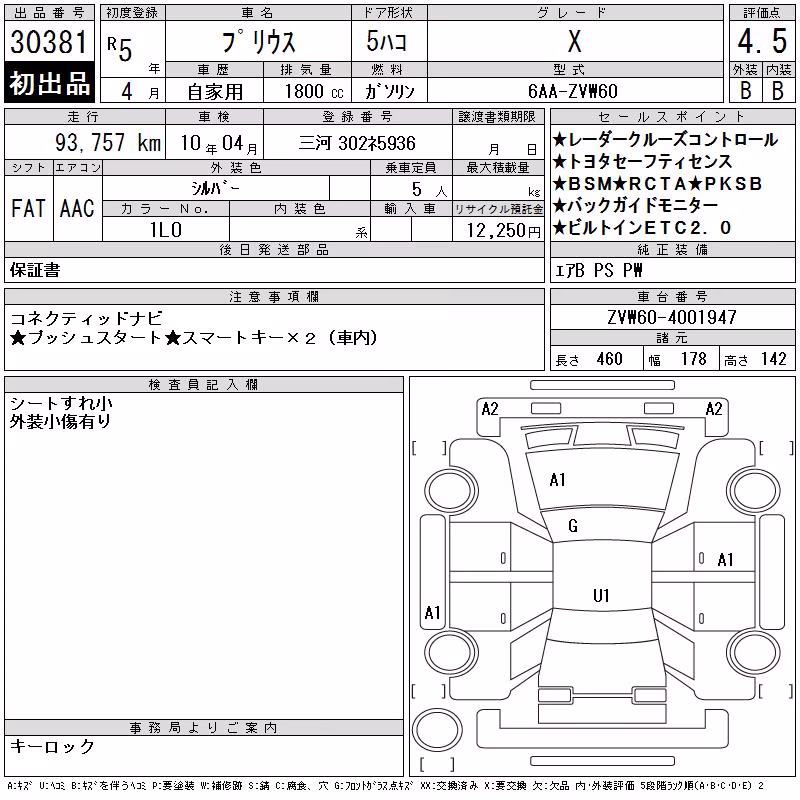Click the A1 mark on the right front door
This screenshot has height=800, width=800.
(725, 560)
